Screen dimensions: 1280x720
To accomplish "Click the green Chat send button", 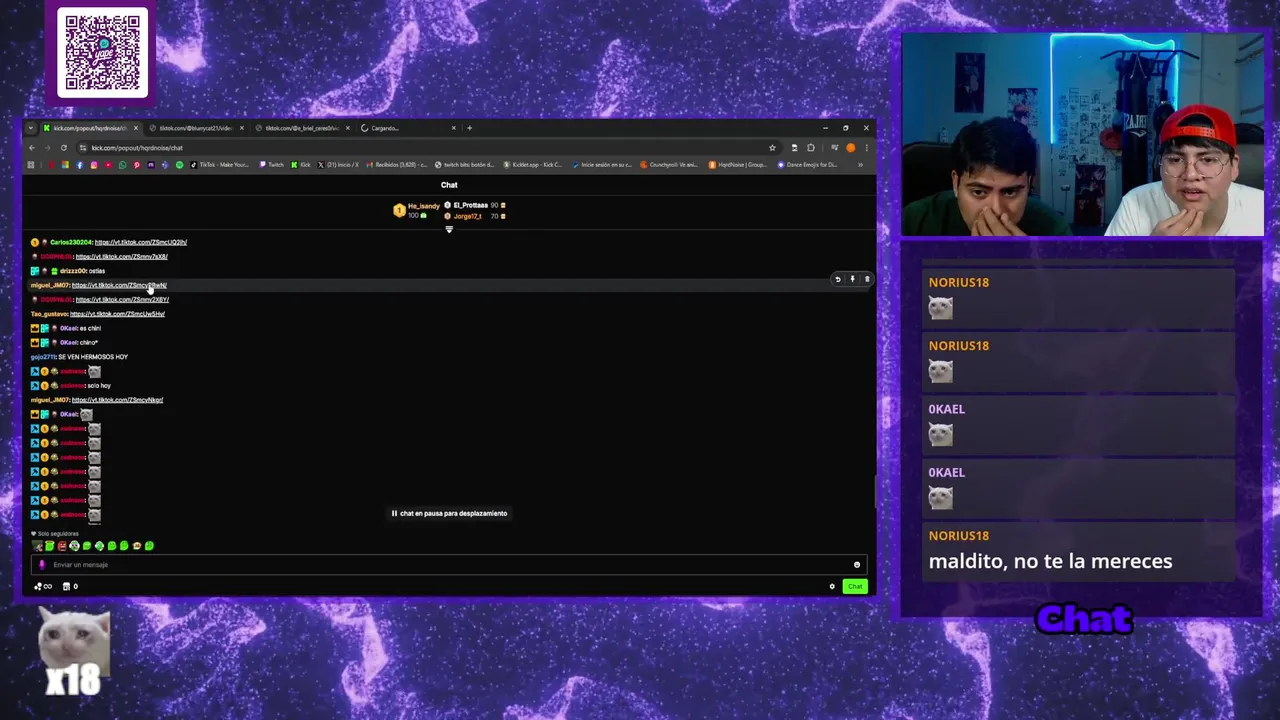I will point(855,586).
